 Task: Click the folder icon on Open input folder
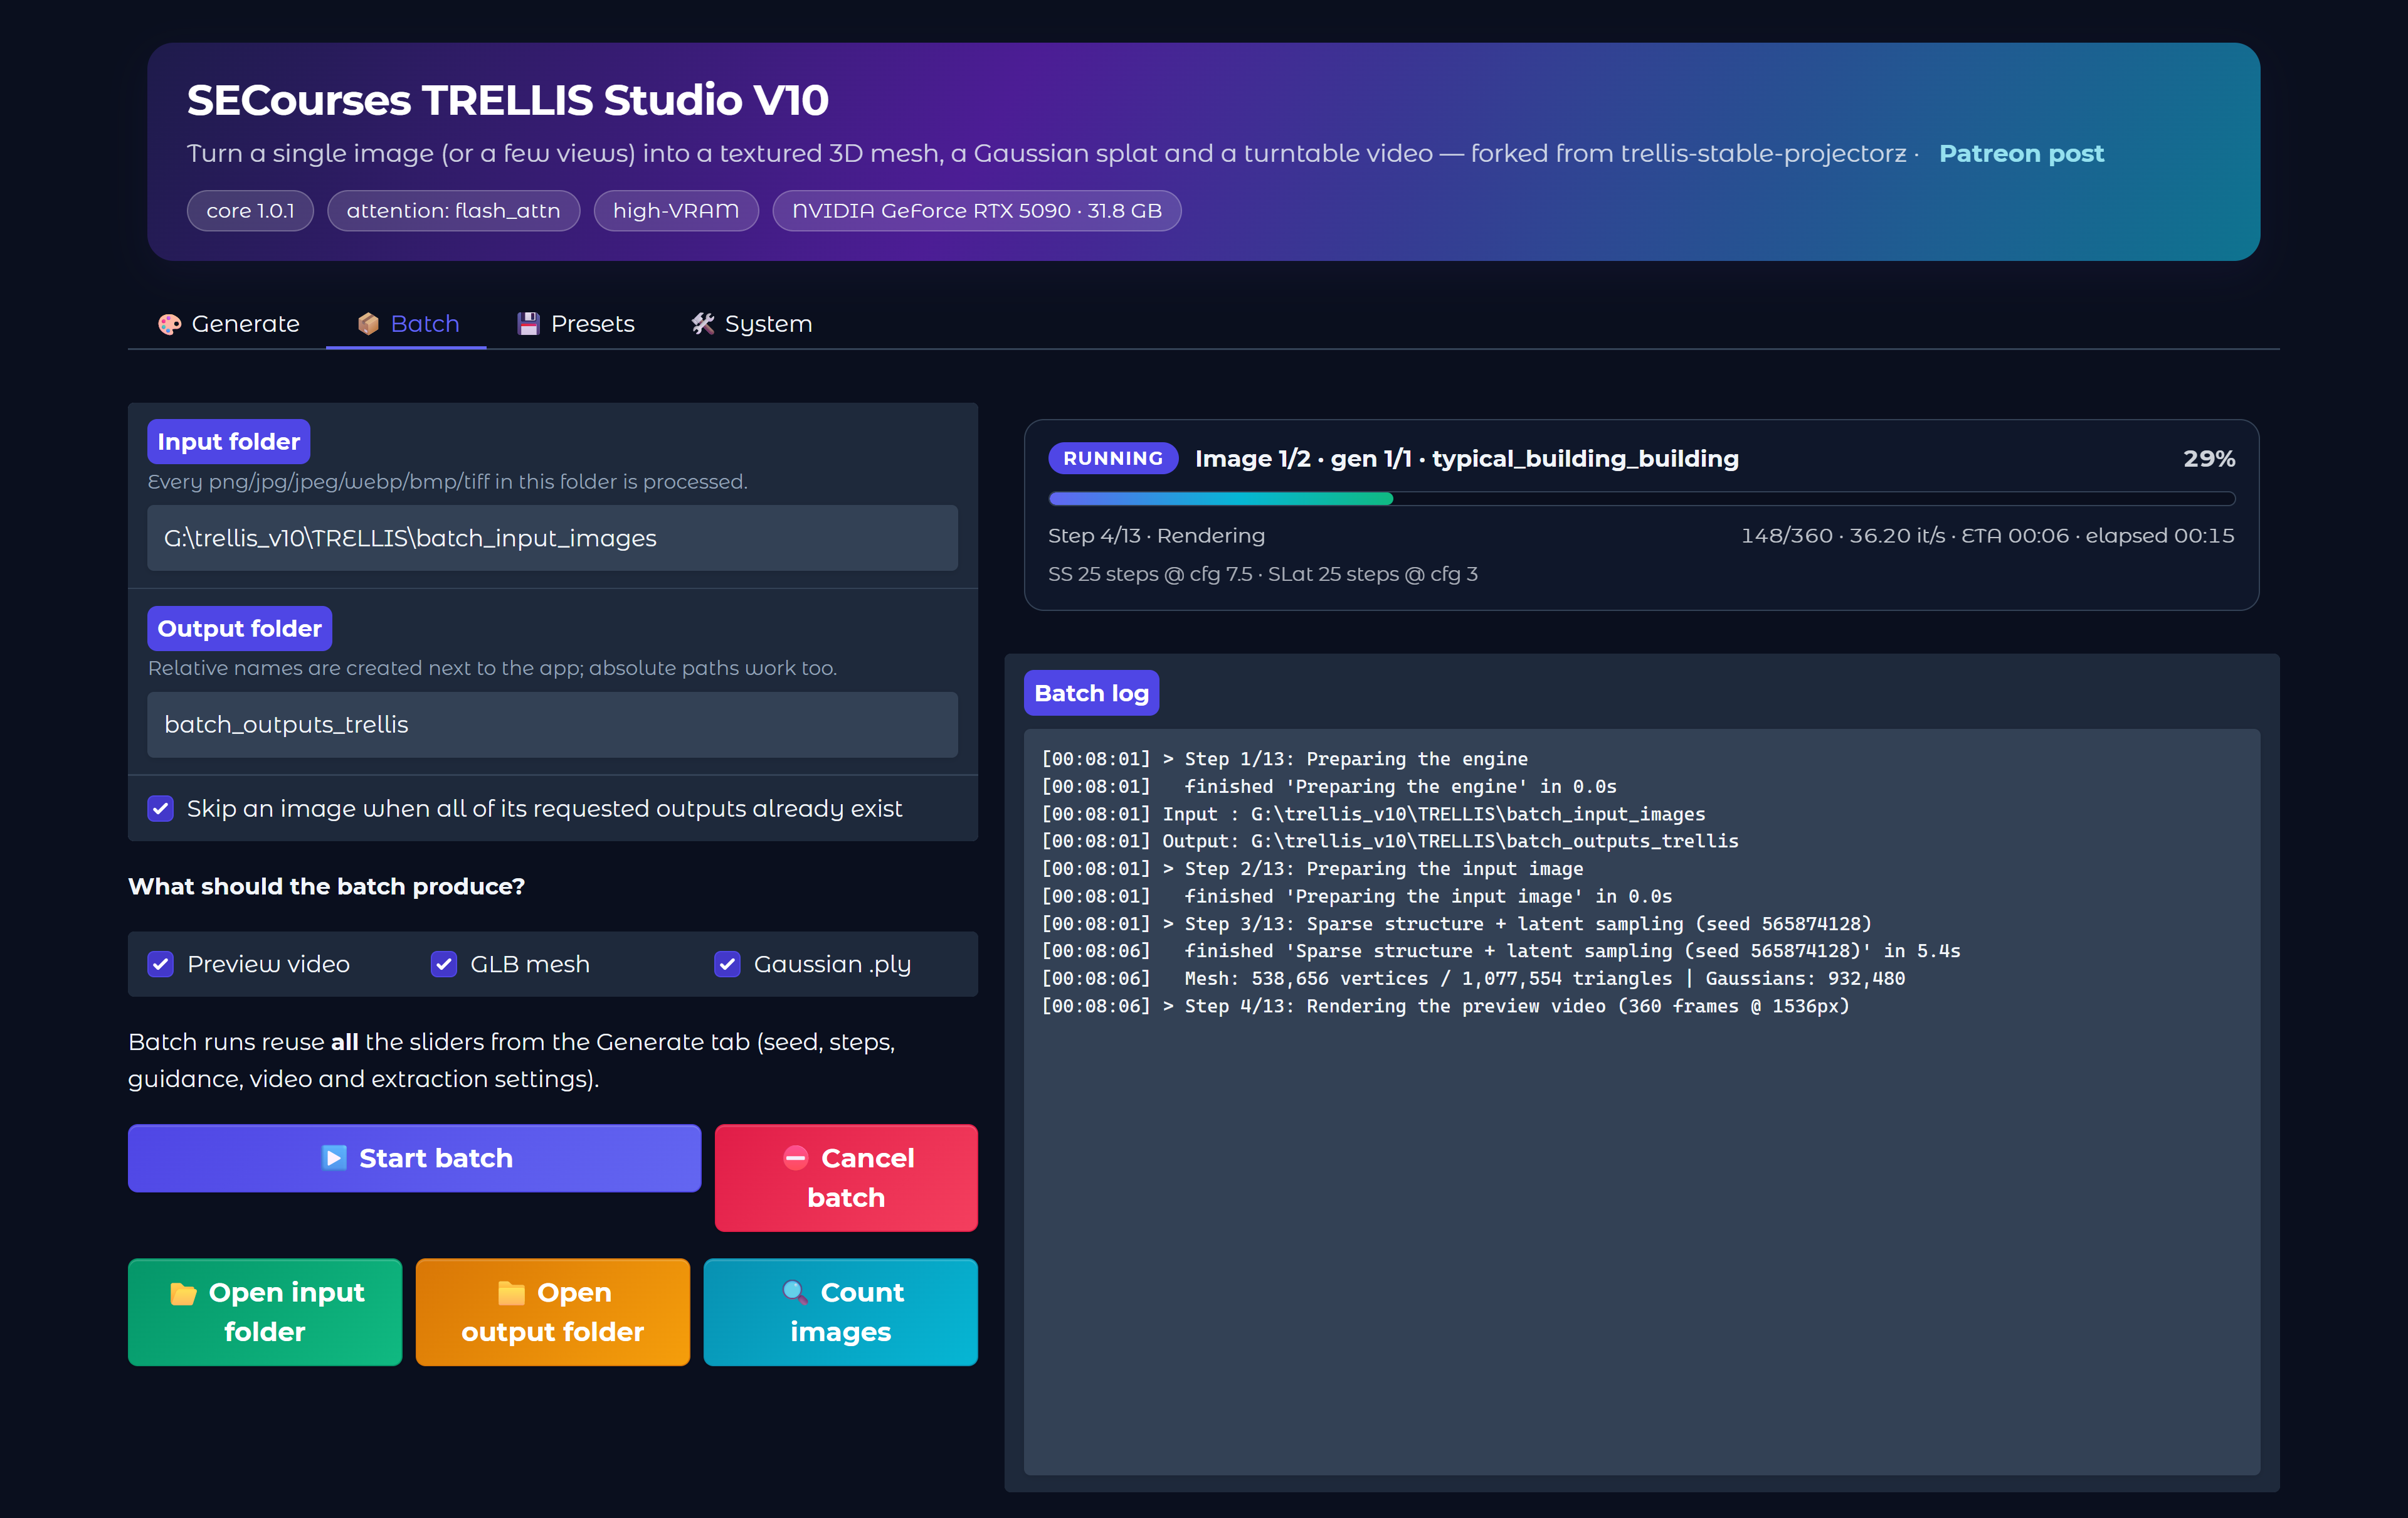coord(183,1293)
